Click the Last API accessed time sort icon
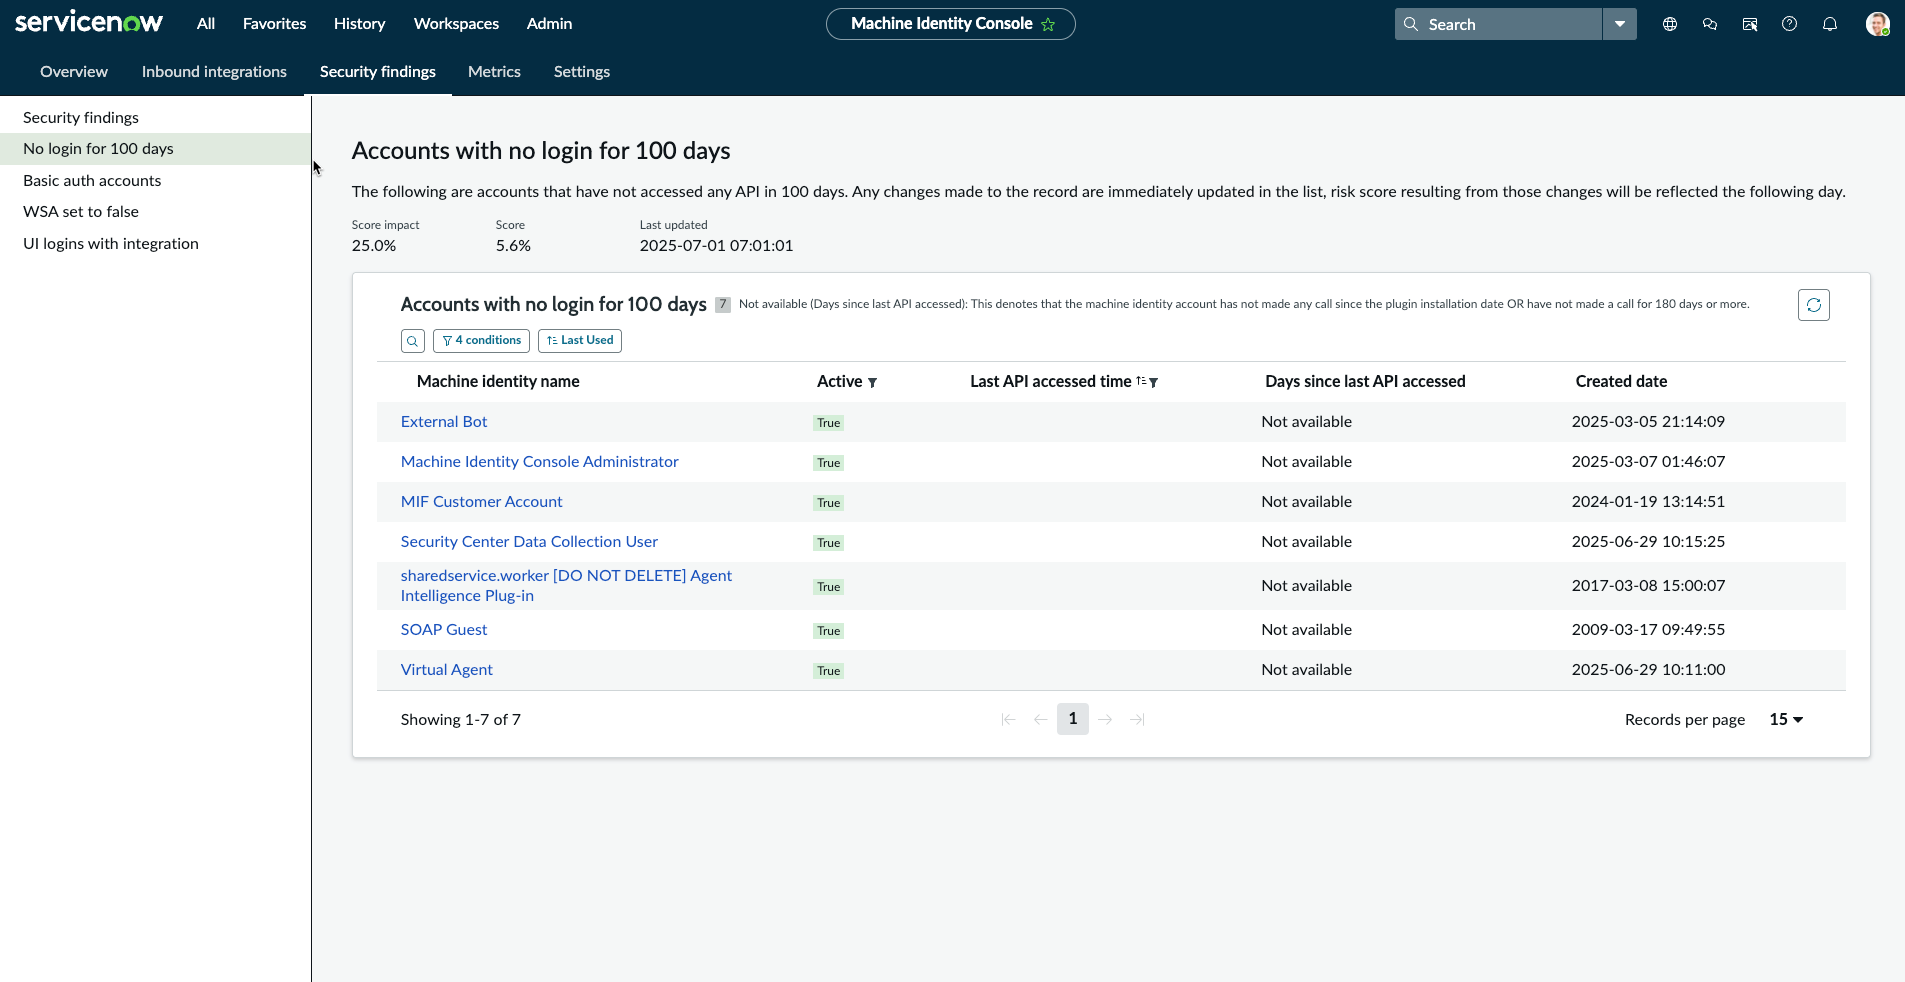The height and width of the screenshot is (982, 1905). tap(1141, 381)
